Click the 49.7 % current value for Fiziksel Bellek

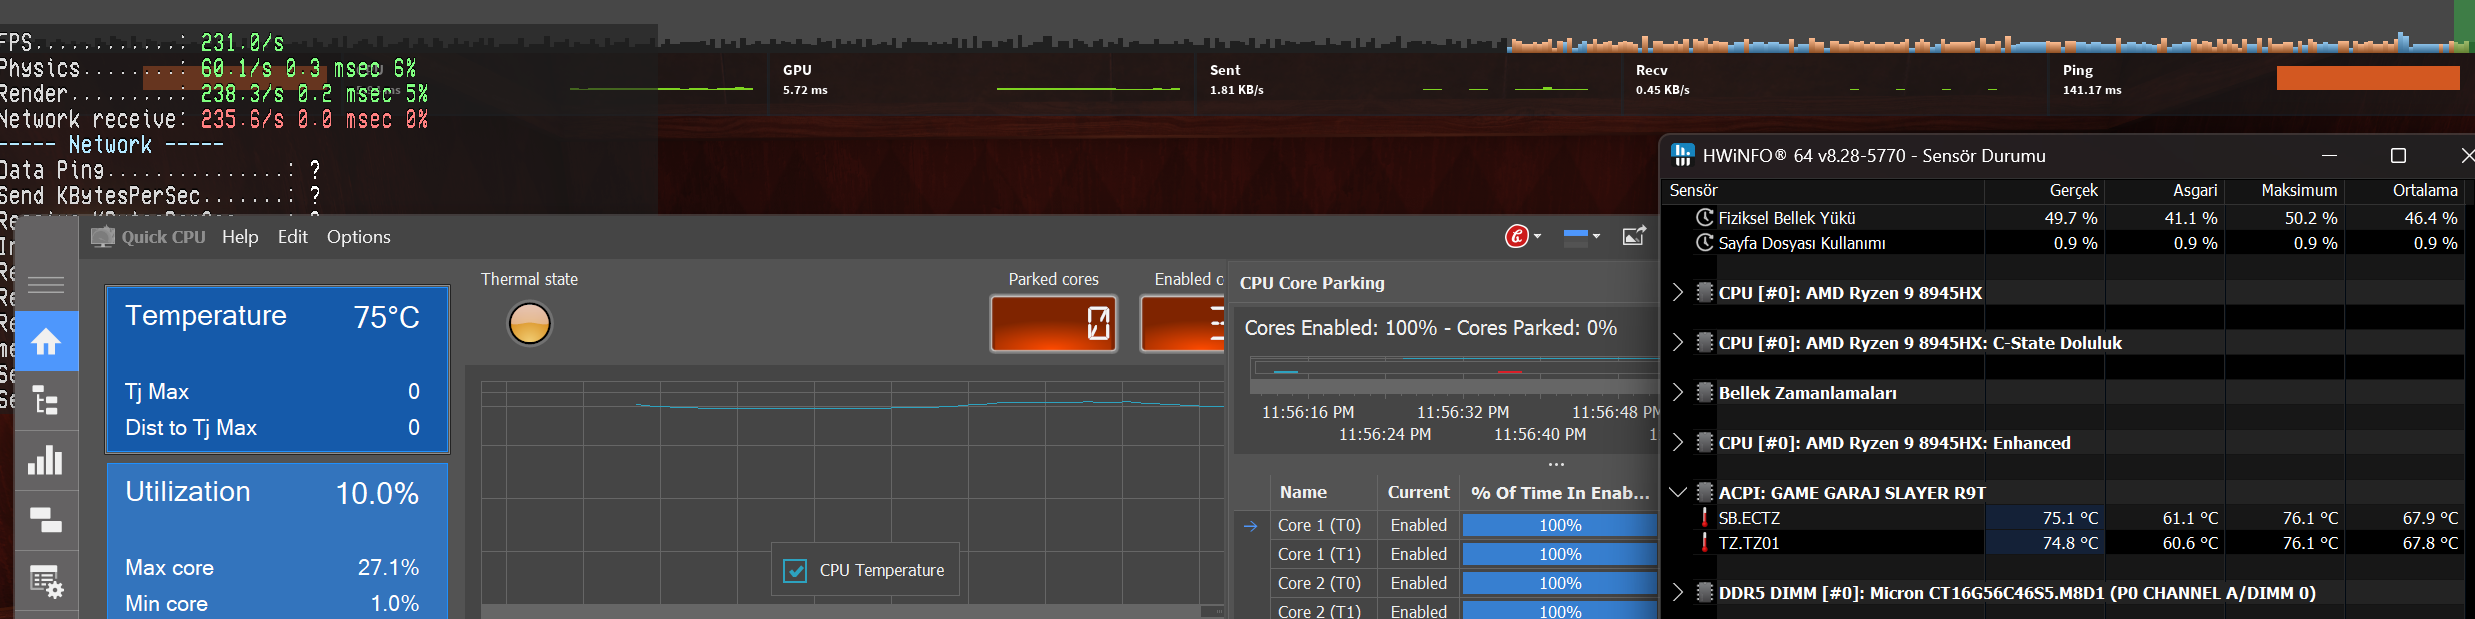(x=2071, y=217)
